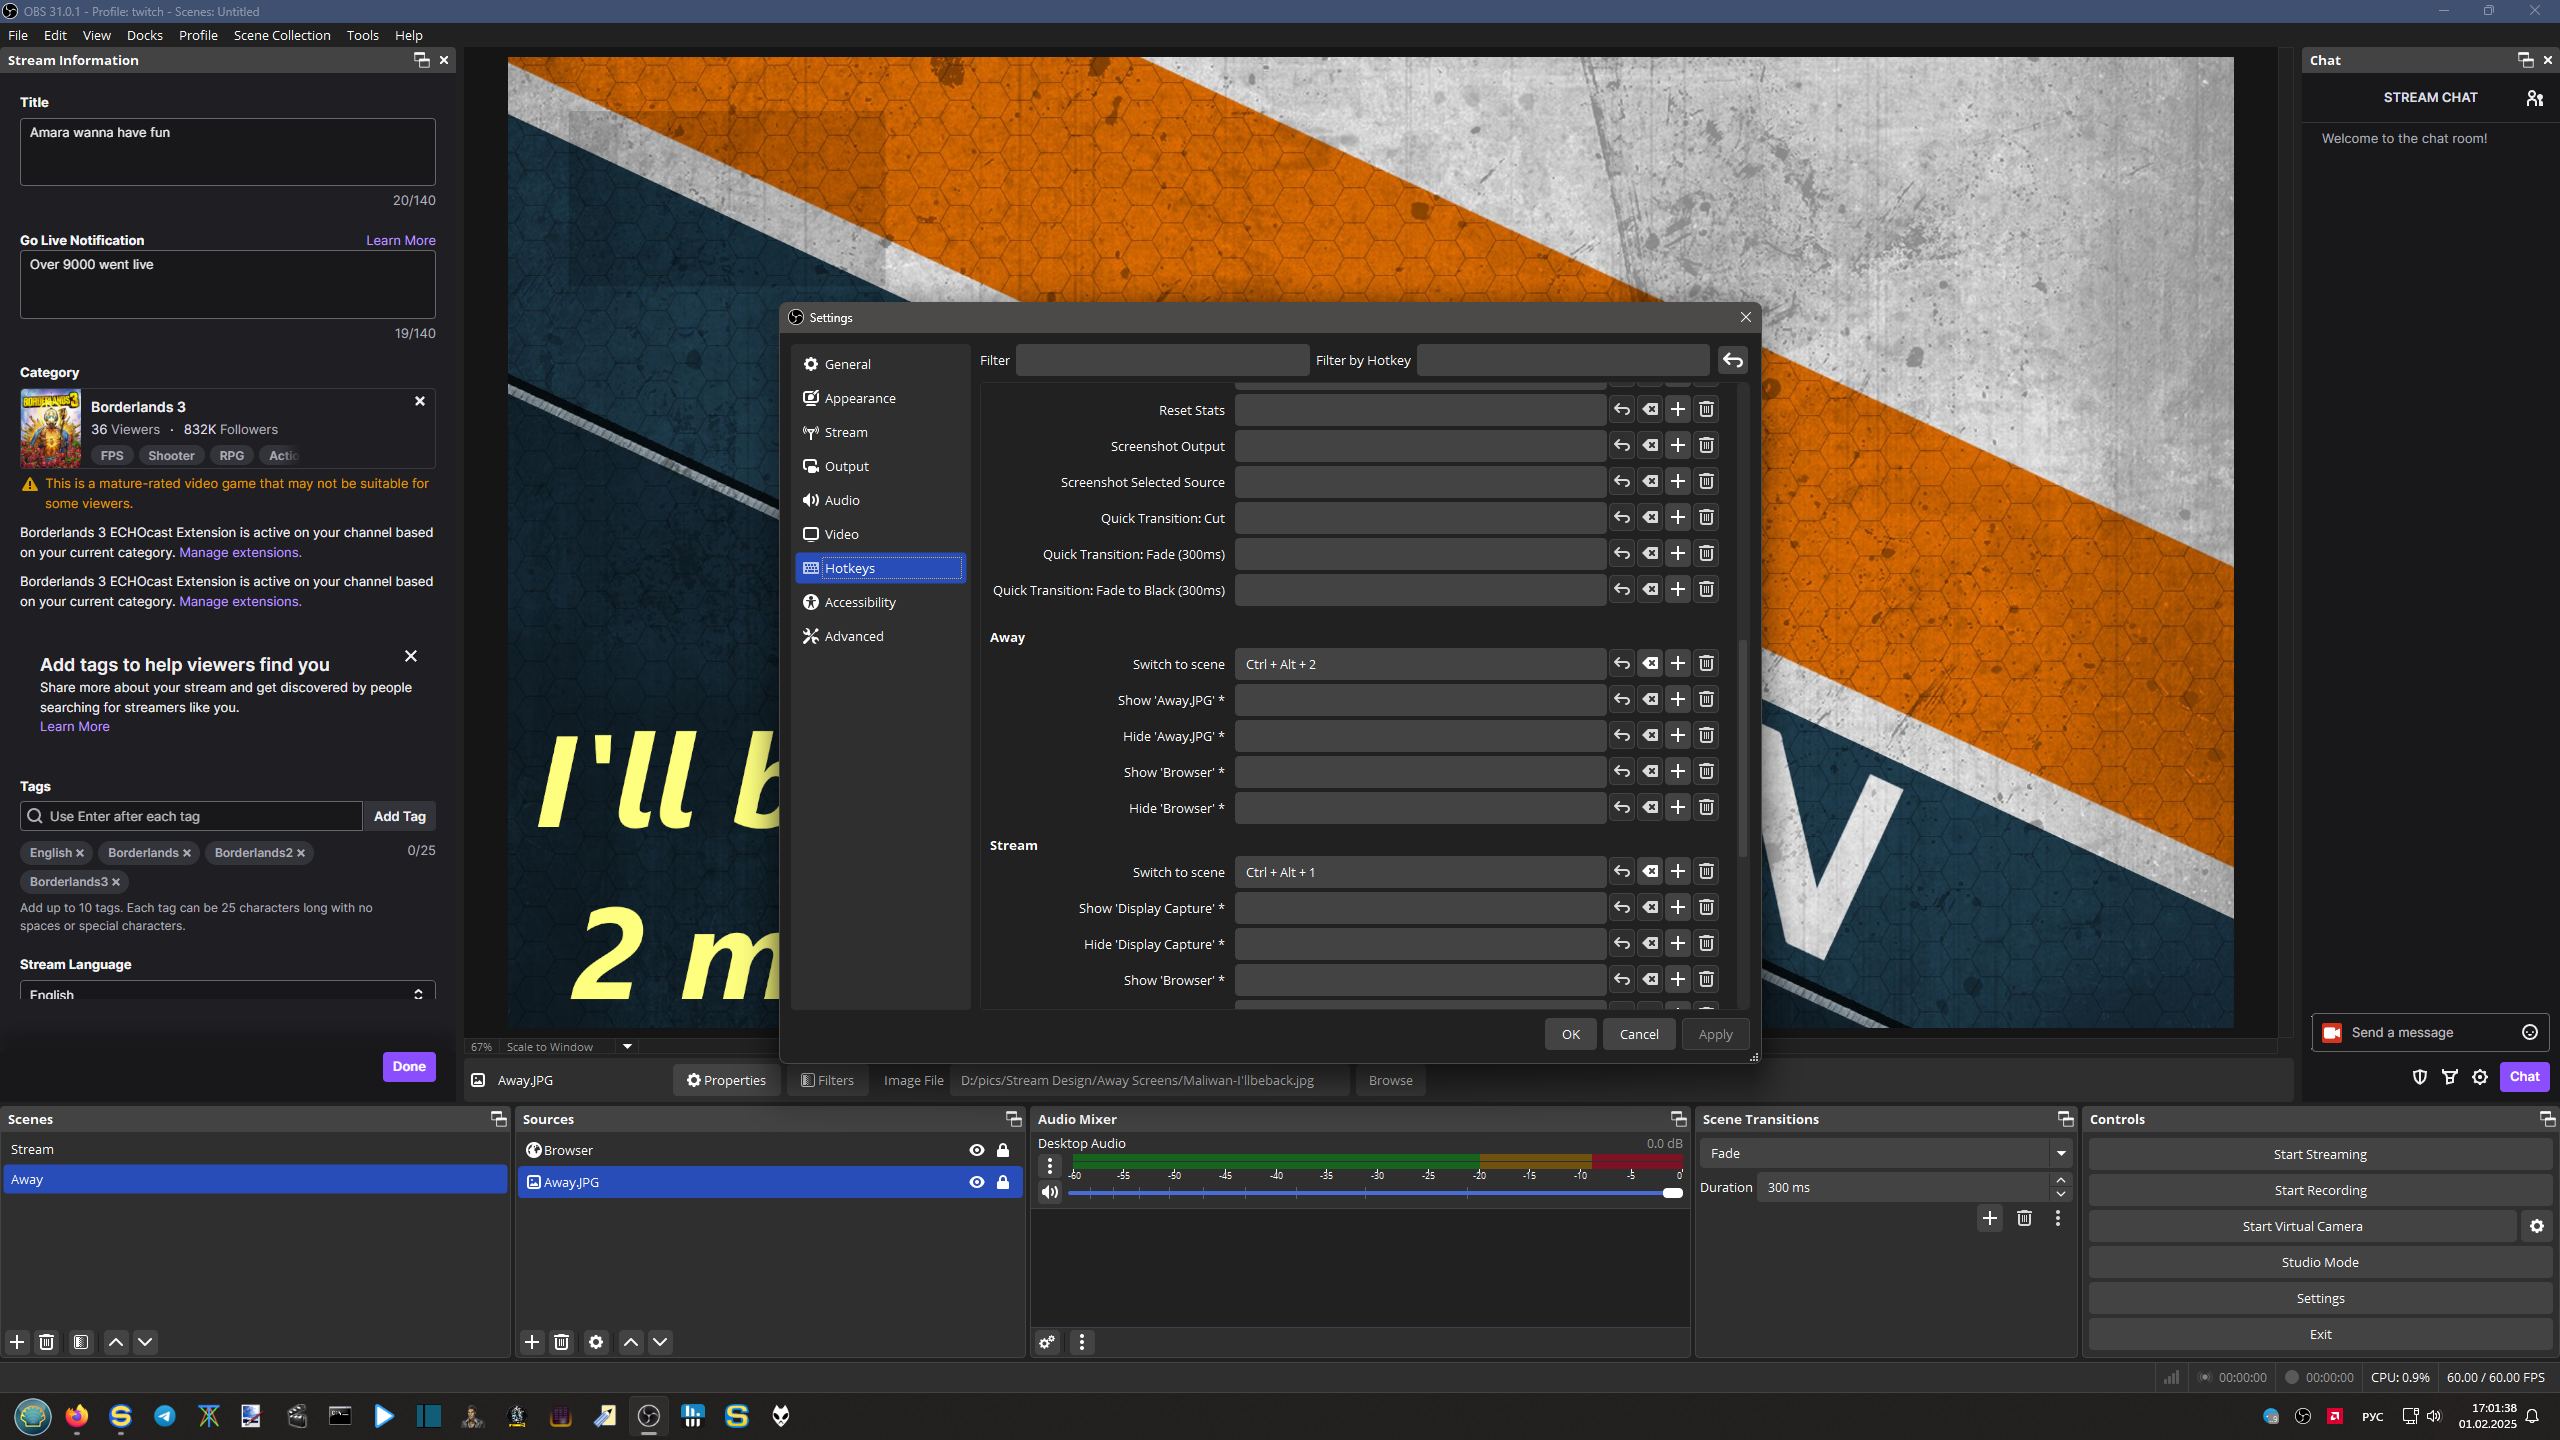Unlock the Away.JPG source lock

click(1003, 1182)
